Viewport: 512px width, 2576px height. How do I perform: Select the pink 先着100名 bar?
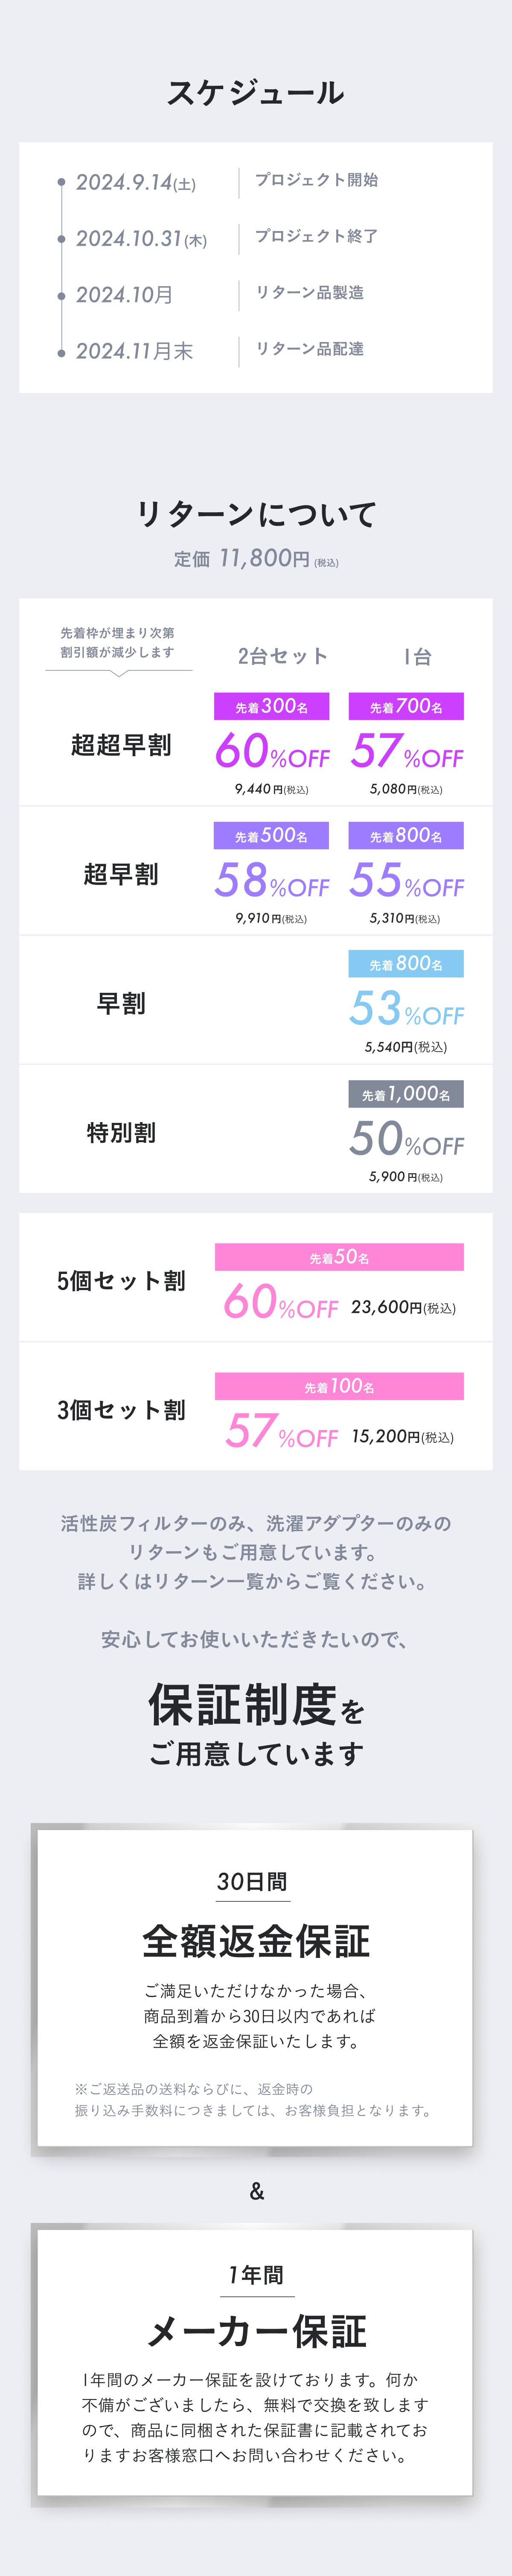click(339, 1386)
